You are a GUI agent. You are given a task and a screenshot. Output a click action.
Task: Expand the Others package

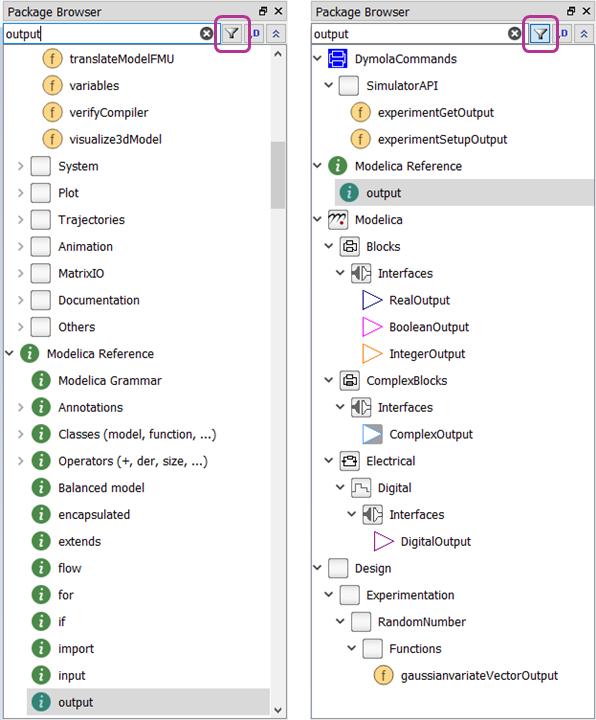point(20,327)
